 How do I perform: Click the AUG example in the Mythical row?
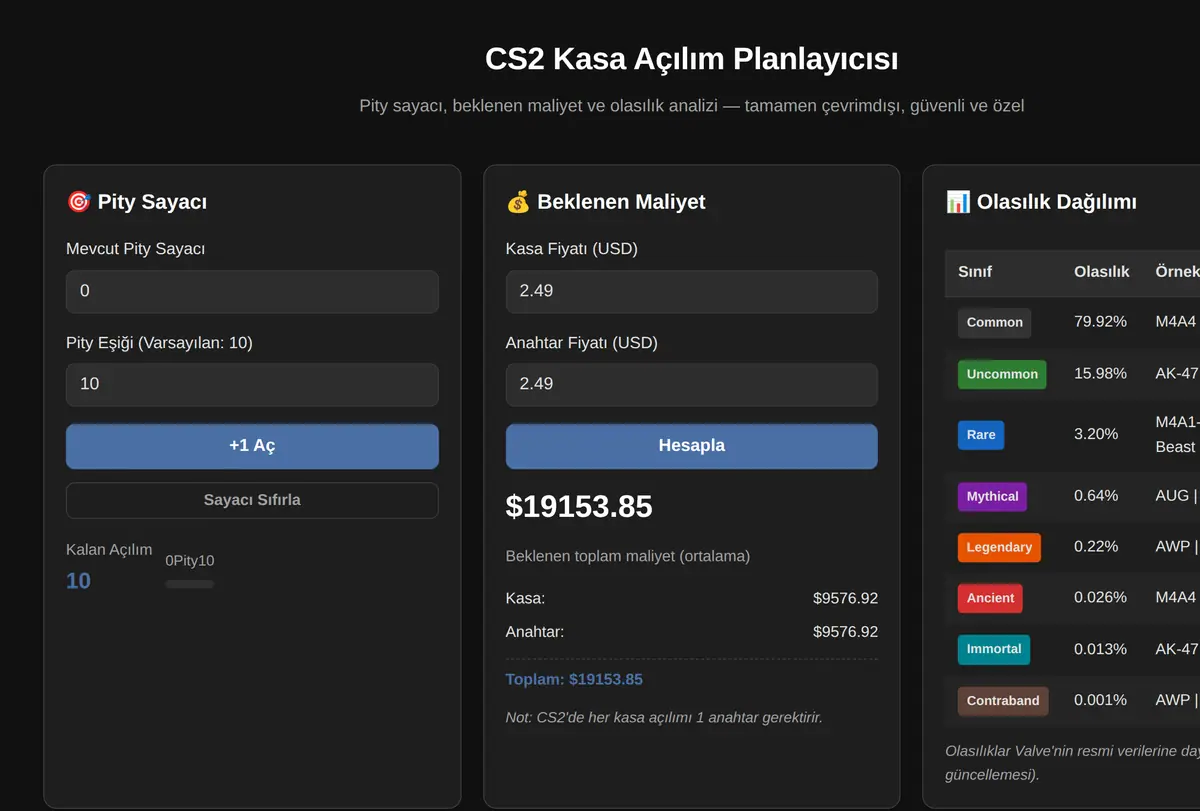[x=1177, y=495]
